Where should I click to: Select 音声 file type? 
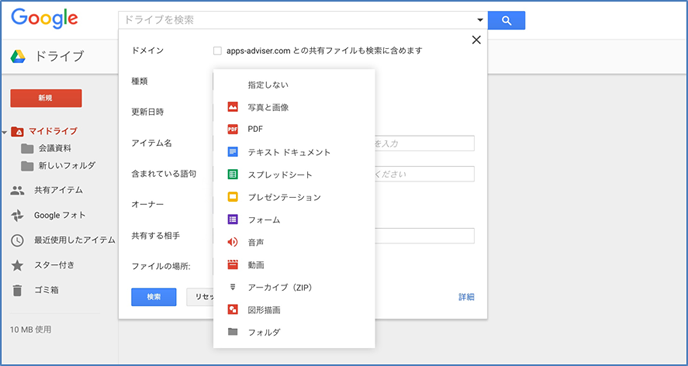[294, 242]
